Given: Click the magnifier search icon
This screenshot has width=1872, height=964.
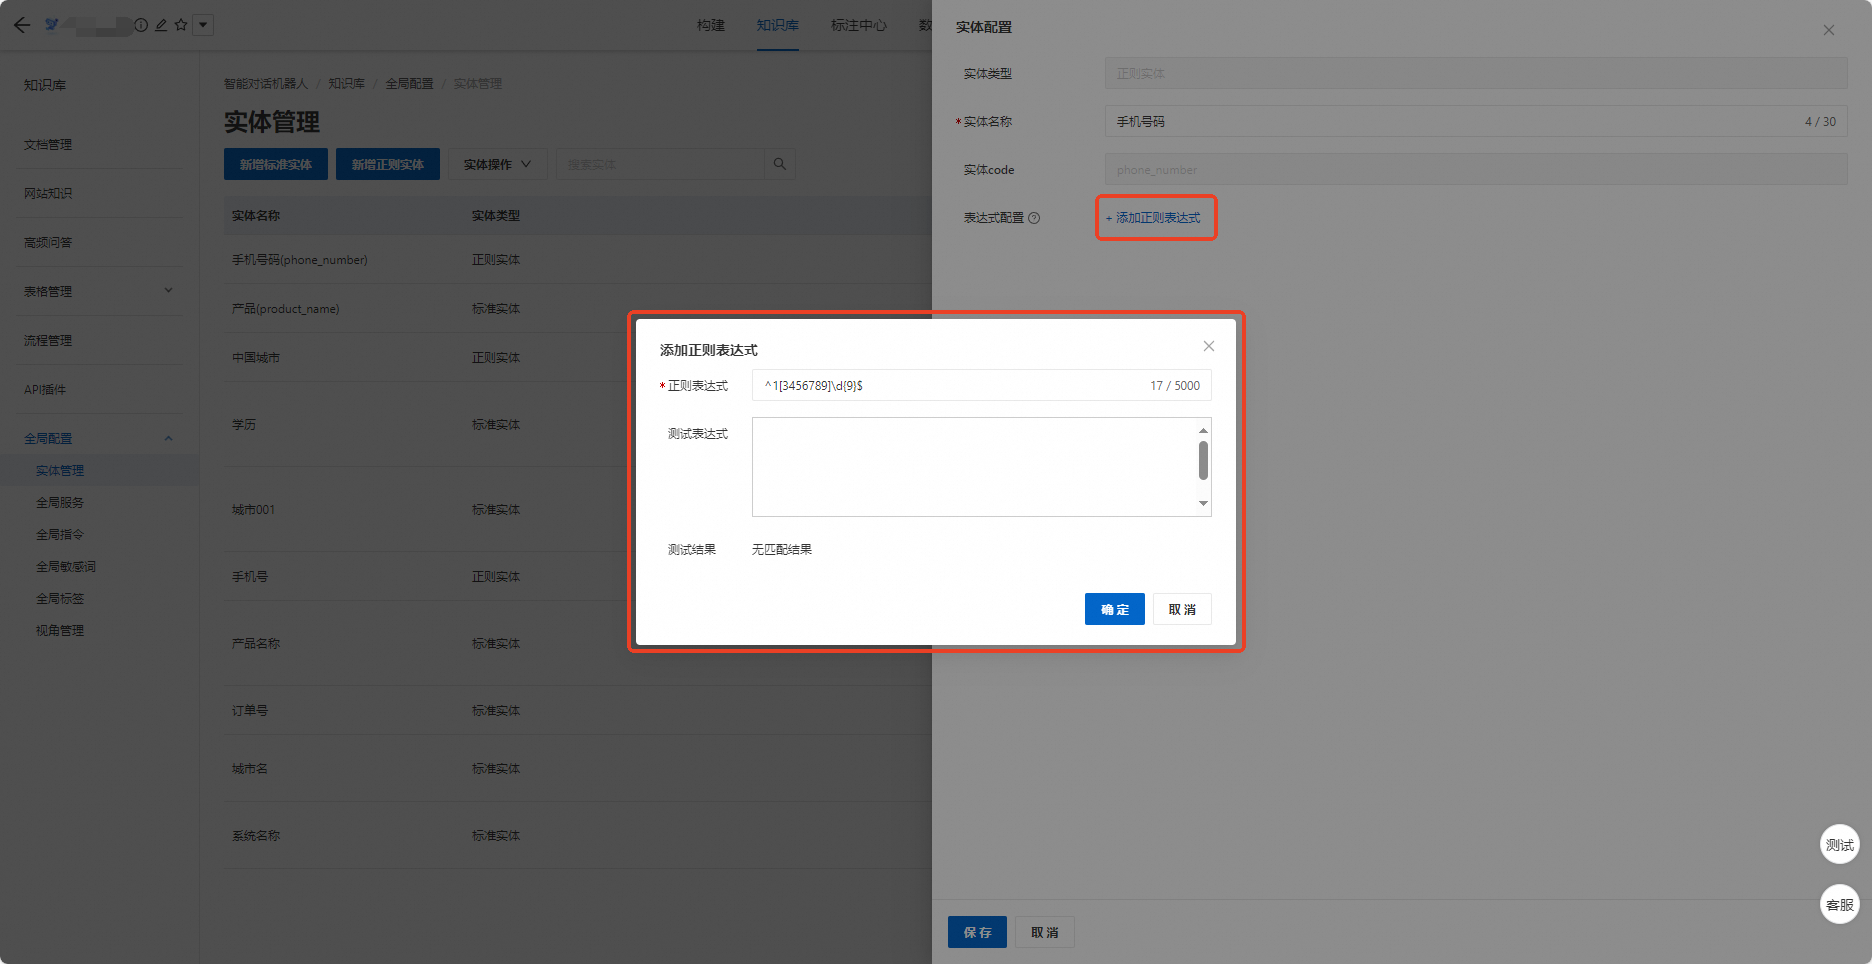Looking at the screenshot, I should pyautogui.click(x=780, y=164).
